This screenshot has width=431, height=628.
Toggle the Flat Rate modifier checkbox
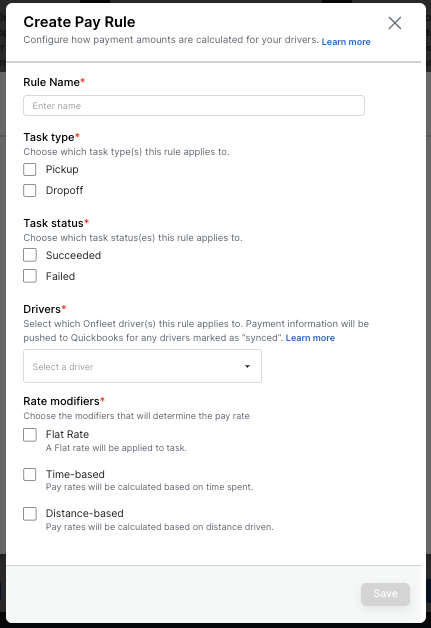tap(30, 435)
